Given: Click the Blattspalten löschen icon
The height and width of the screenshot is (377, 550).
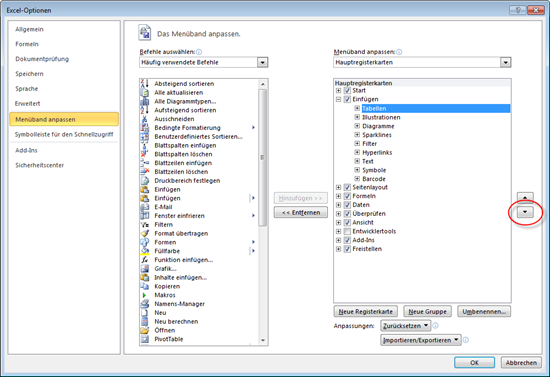Looking at the screenshot, I should (145, 154).
